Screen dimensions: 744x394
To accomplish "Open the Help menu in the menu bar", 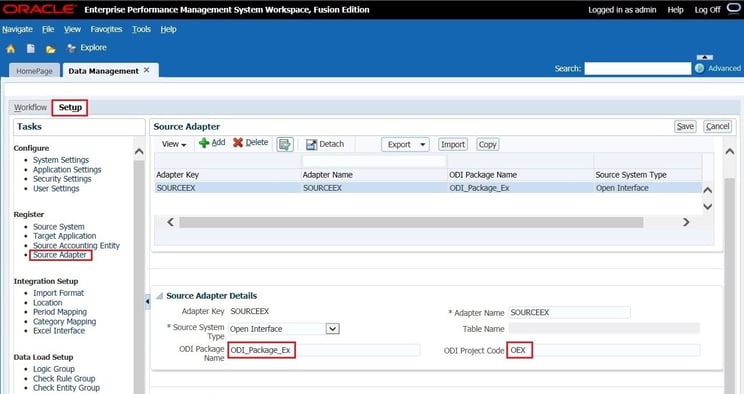I will pos(168,29).
